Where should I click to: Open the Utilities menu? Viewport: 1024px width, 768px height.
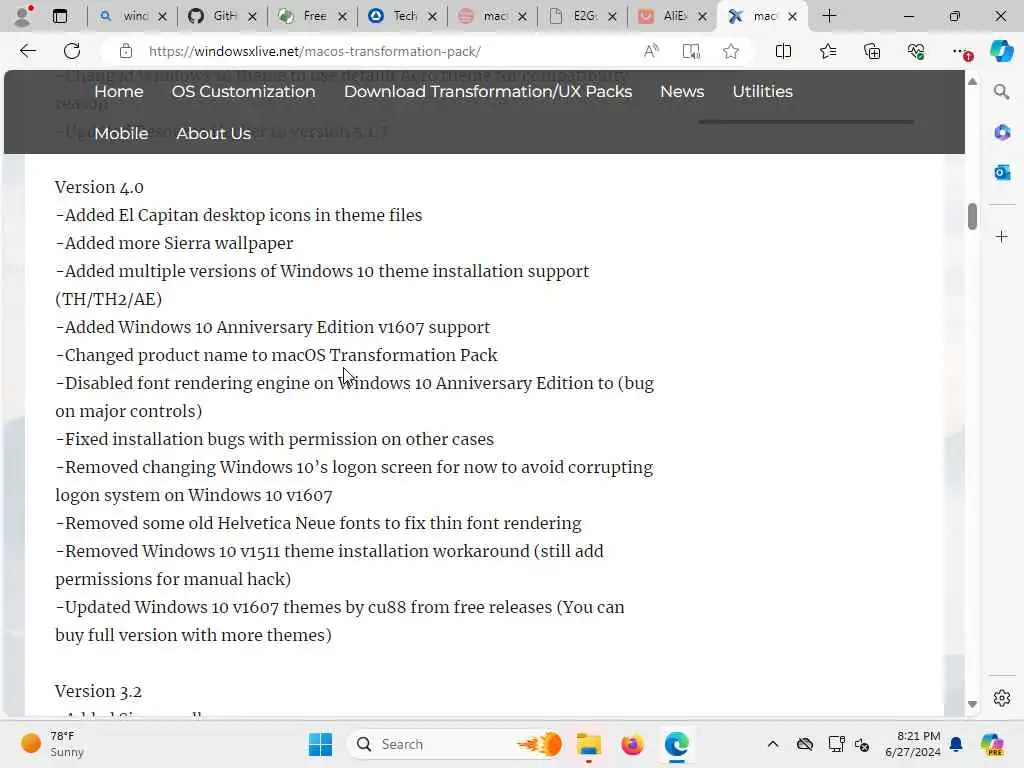(x=762, y=91)
